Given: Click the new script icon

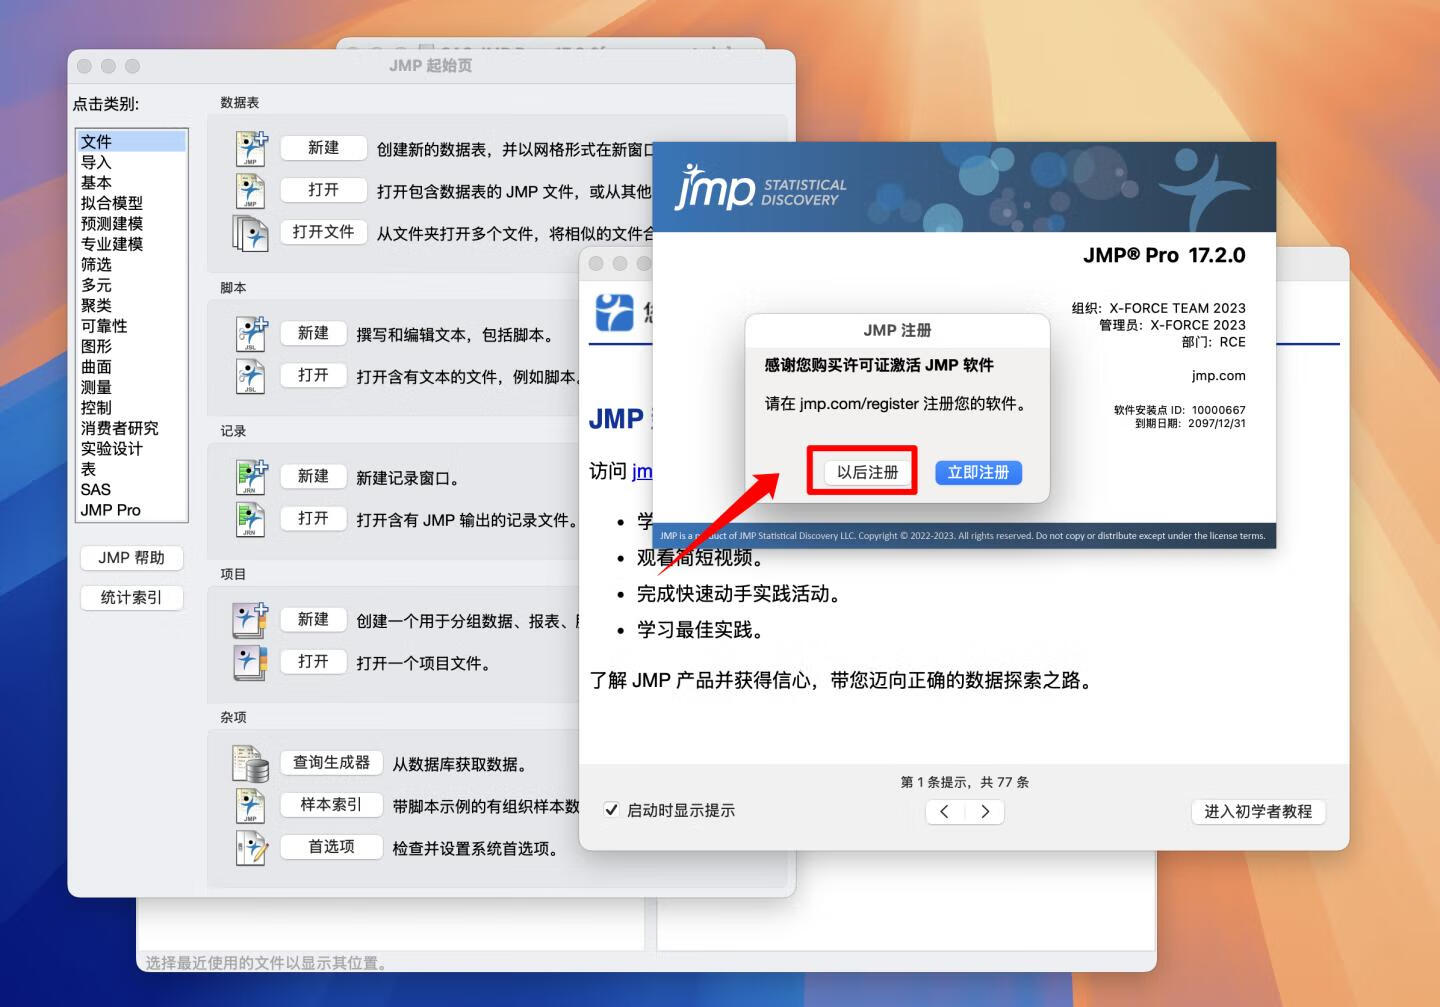Looking at the screenshot, I should [x=251, y=333].
